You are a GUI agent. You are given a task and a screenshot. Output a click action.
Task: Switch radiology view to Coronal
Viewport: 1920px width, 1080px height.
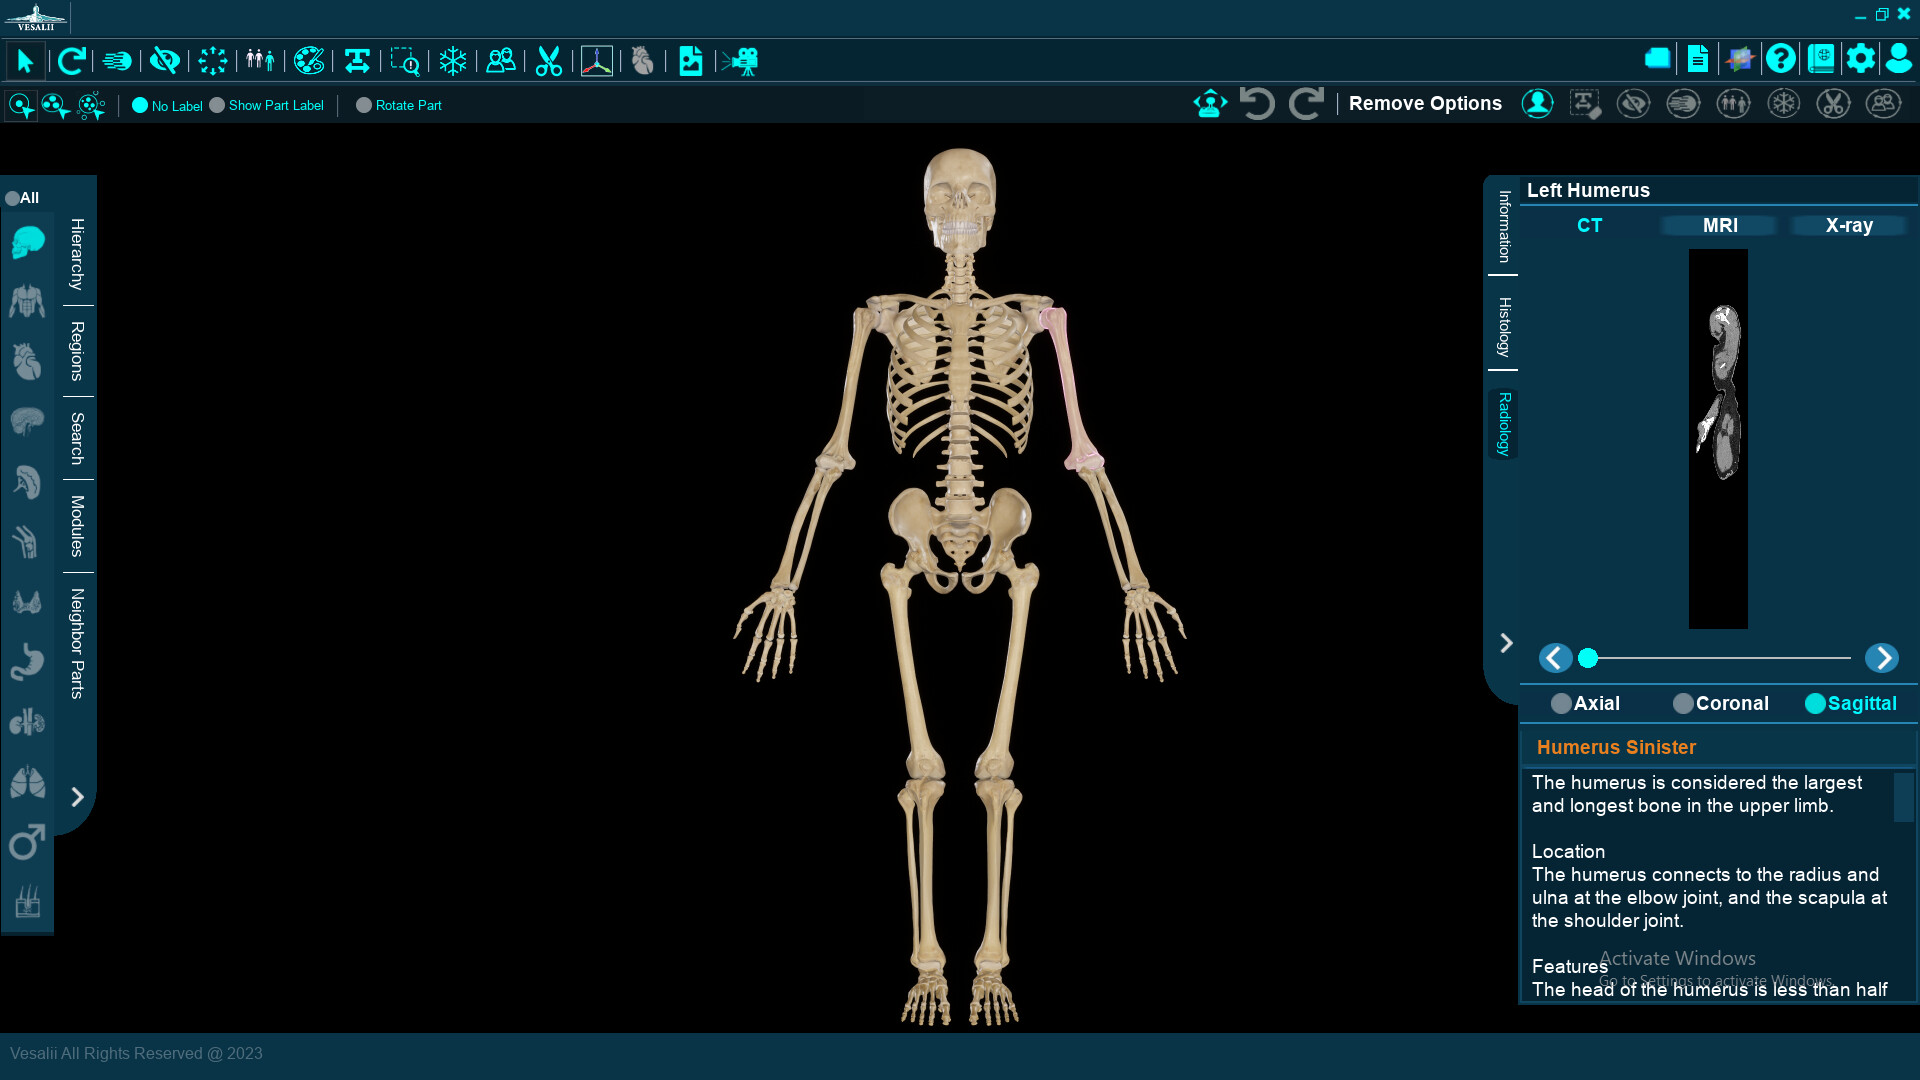1684,703
